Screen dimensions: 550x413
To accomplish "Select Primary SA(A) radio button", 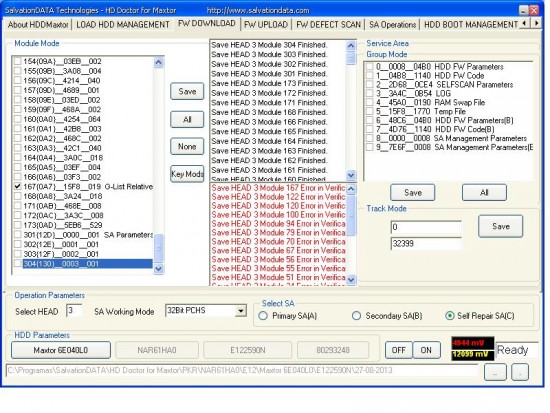I will [x=263, y=316].
